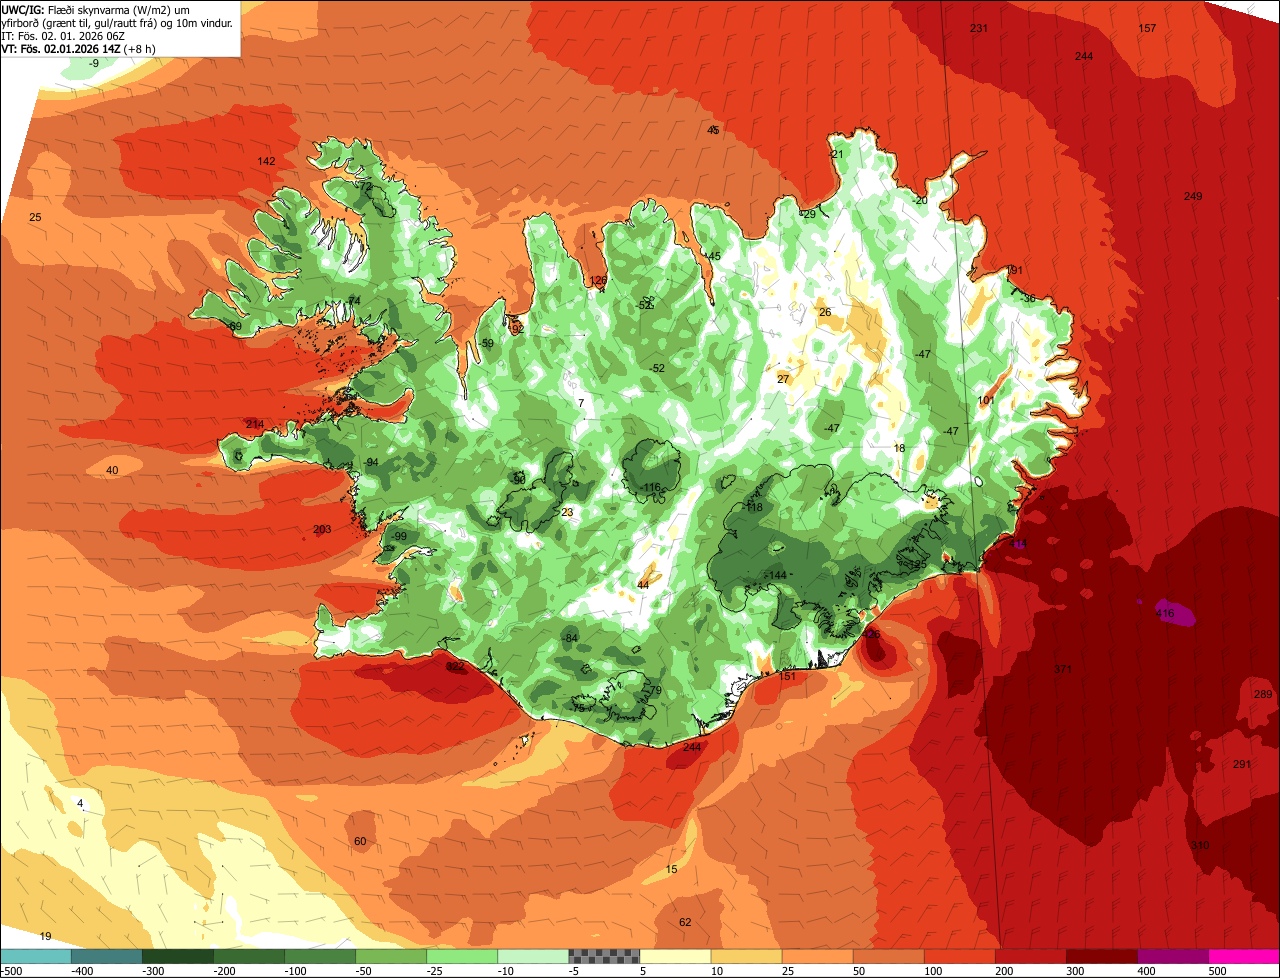1280x978 pixels.
Task: Click the checkered legend swatch between -5 and 5
Action: click(604, 956)
